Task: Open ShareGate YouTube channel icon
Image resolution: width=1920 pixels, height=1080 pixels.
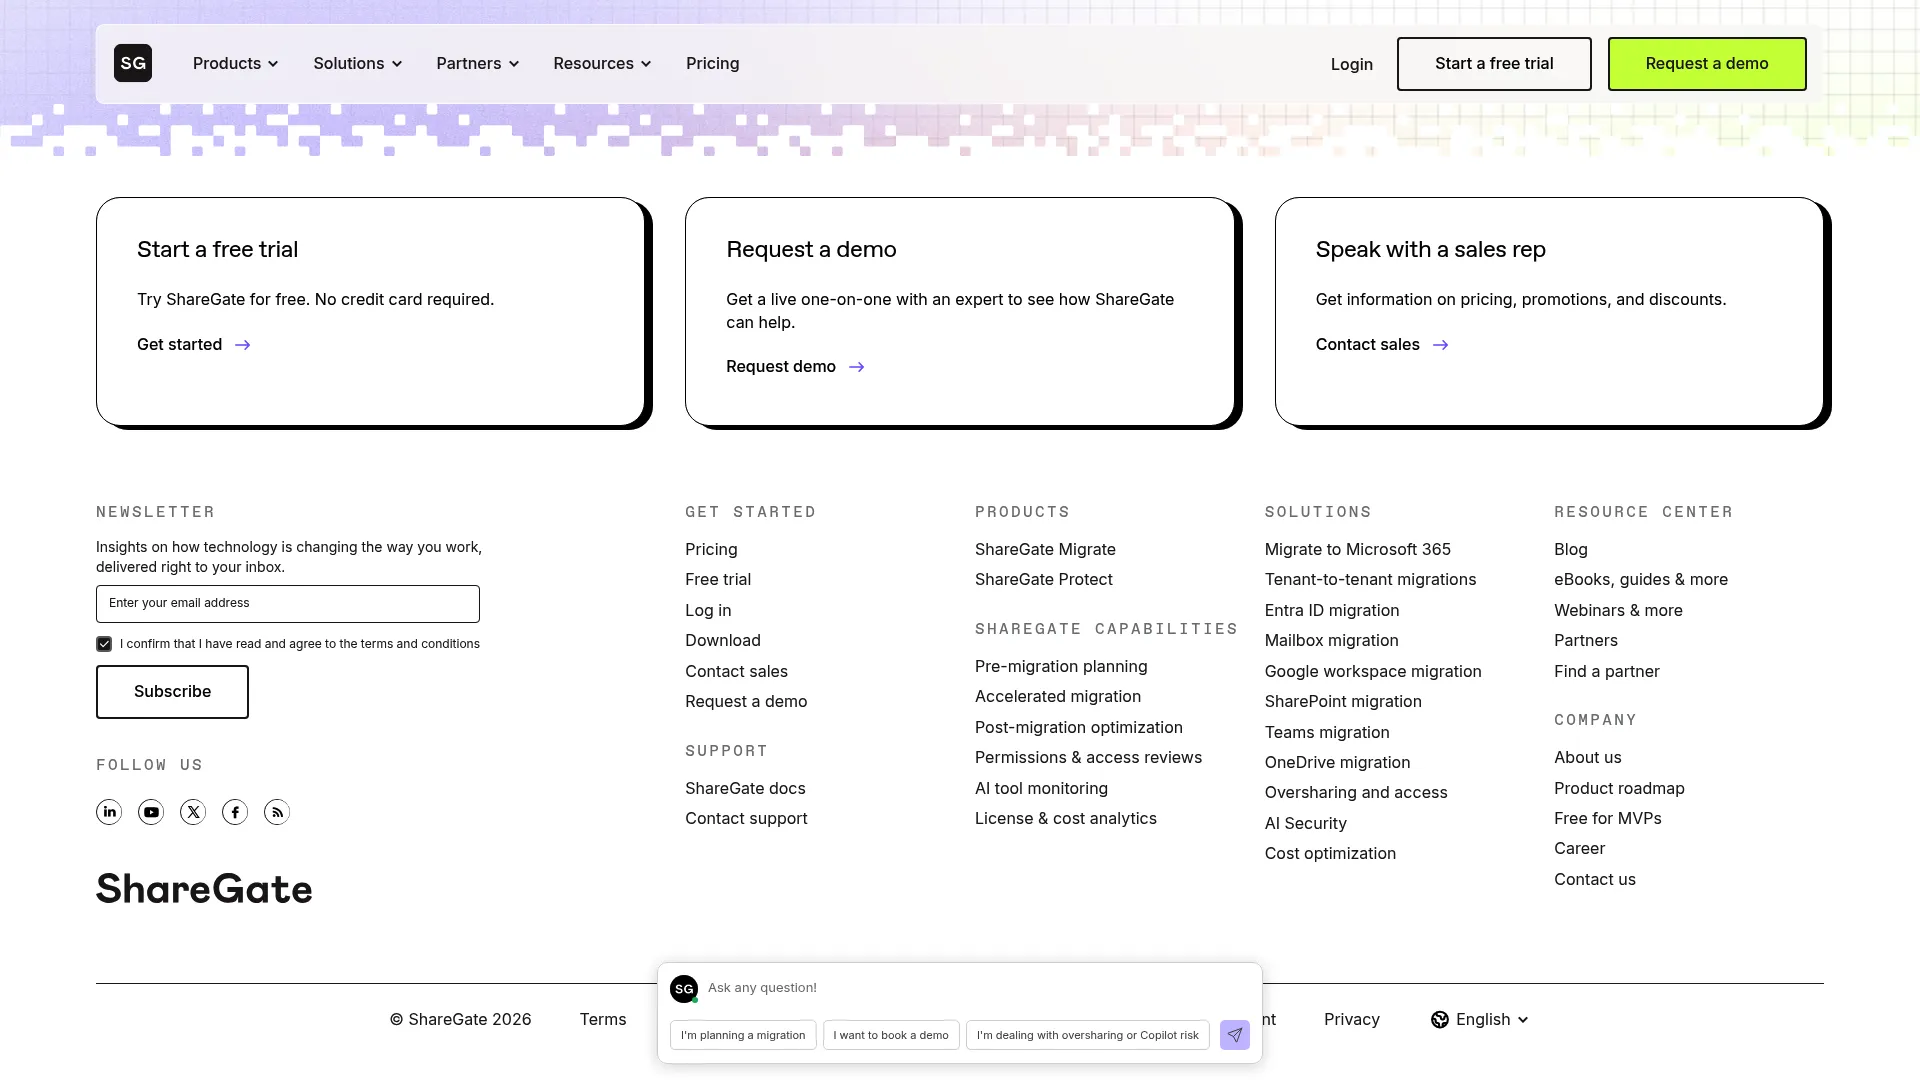Action: click(151, 812)
